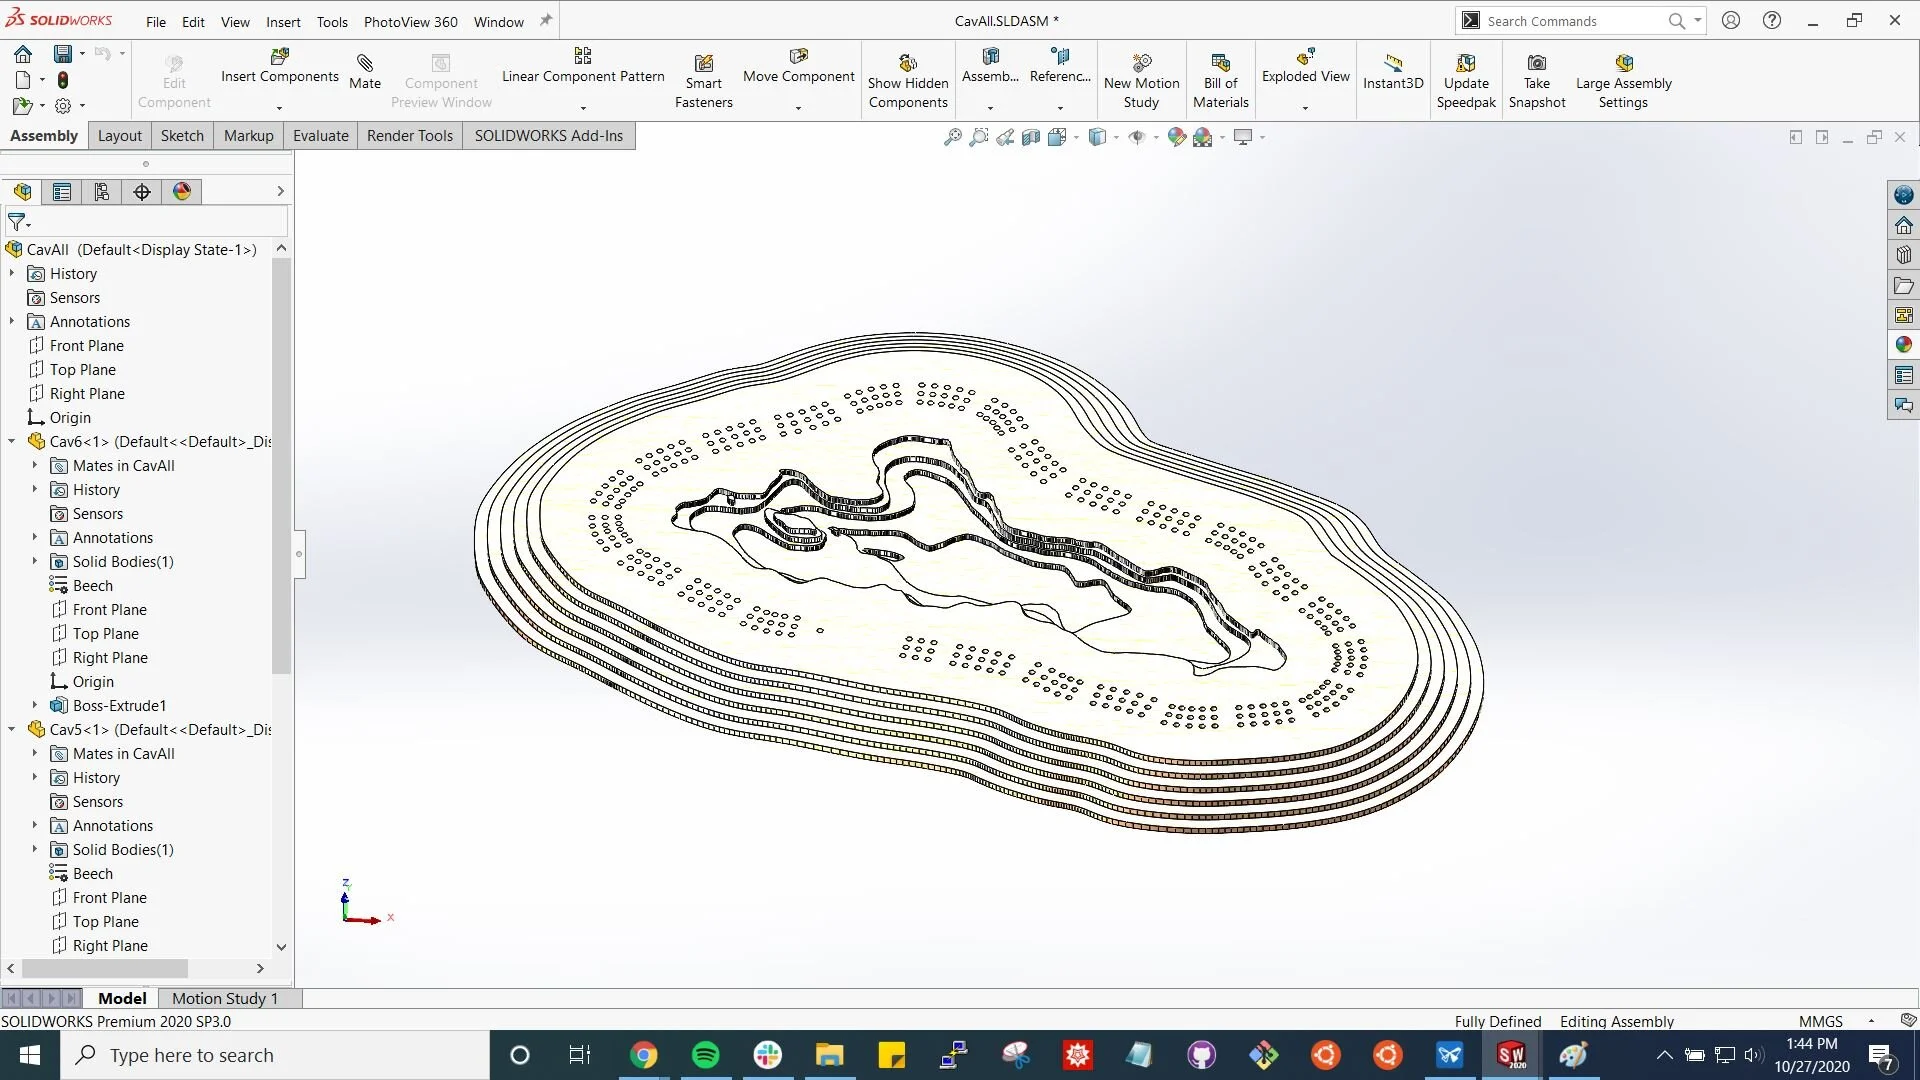The height and width of the screenshot is (1080, 1920).
Task: Create a New Motion Study
Action: tap(1140, 80)
